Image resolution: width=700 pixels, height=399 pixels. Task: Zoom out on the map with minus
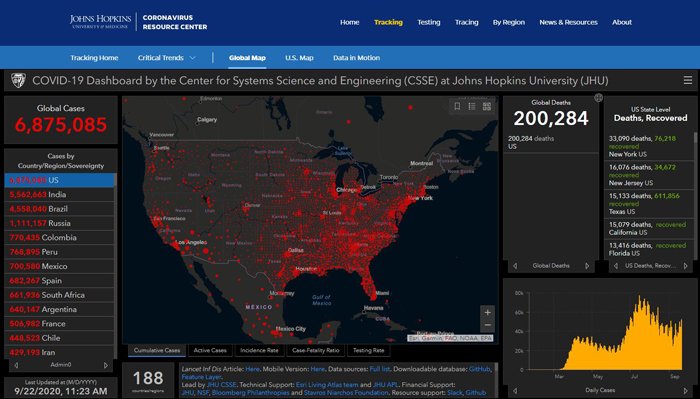click(488, 325)
